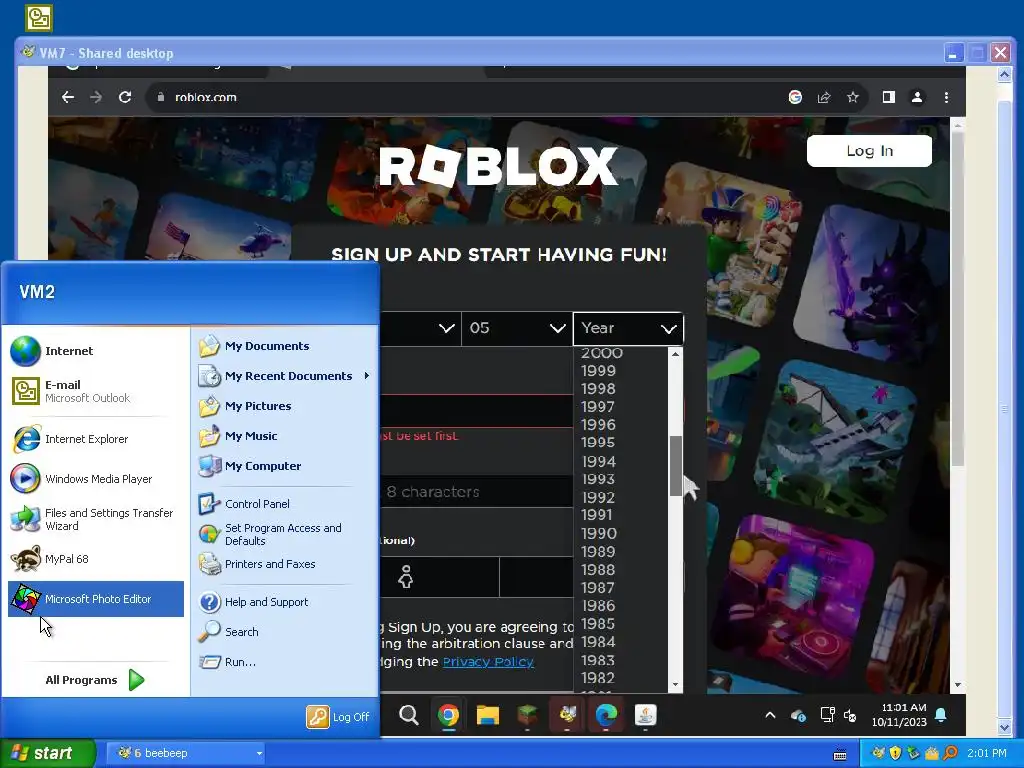Viewport: 1024px width, 768px height.
Task: Click shared desktop window scroll down arrow
Action: (1004, 726)
